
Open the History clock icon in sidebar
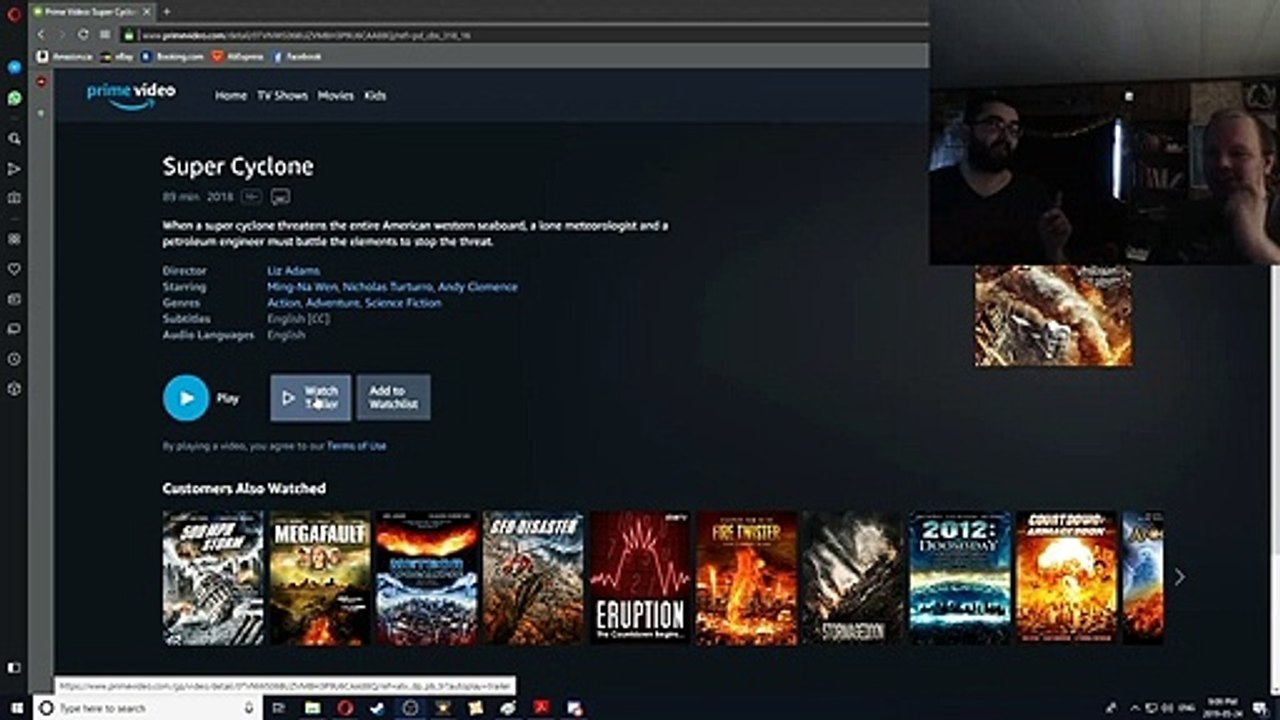point(14,358)
